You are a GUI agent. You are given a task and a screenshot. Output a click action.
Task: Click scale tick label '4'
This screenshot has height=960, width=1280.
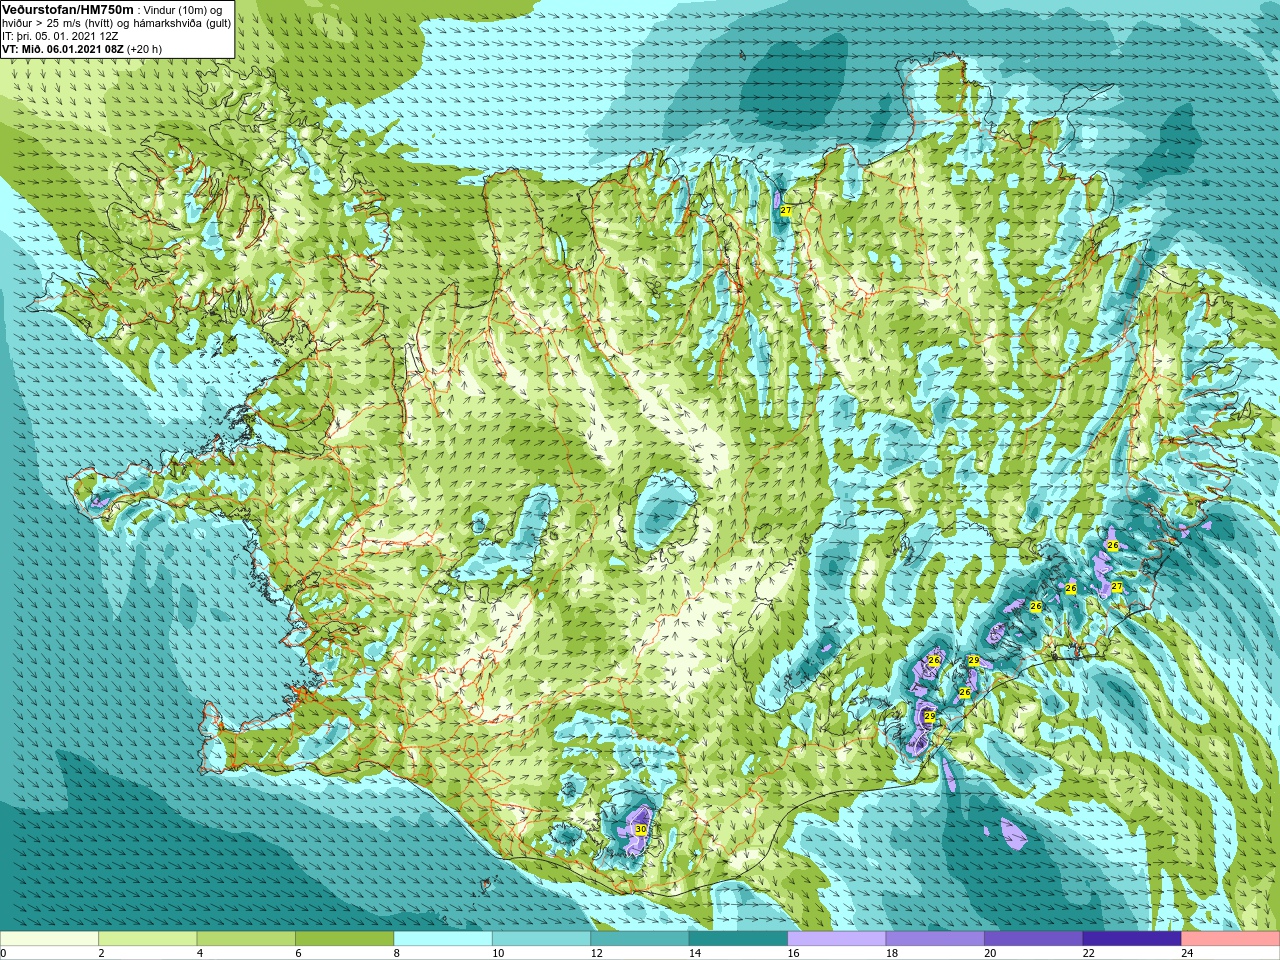[200, 953]
